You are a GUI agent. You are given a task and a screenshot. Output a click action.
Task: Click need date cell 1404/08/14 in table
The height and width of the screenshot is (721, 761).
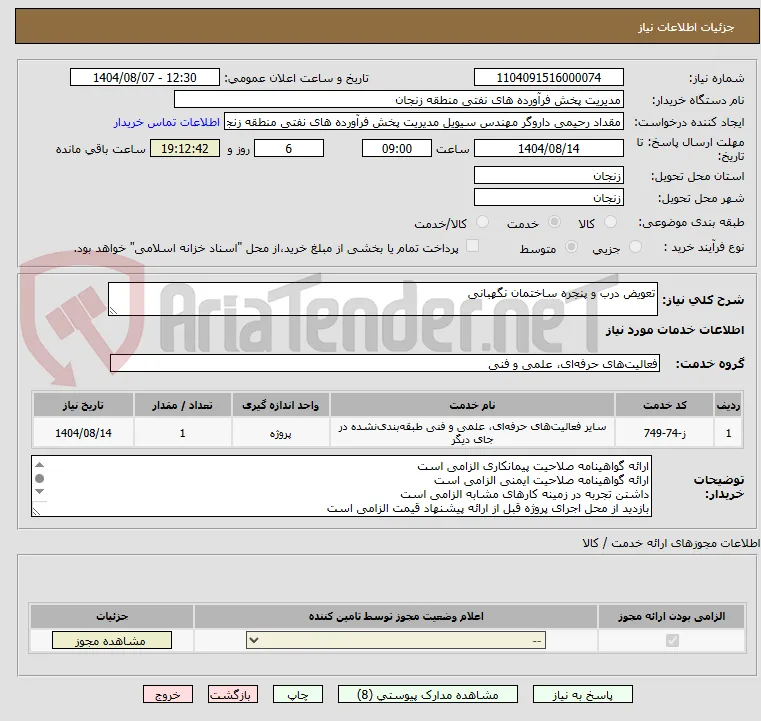point(83,433)
